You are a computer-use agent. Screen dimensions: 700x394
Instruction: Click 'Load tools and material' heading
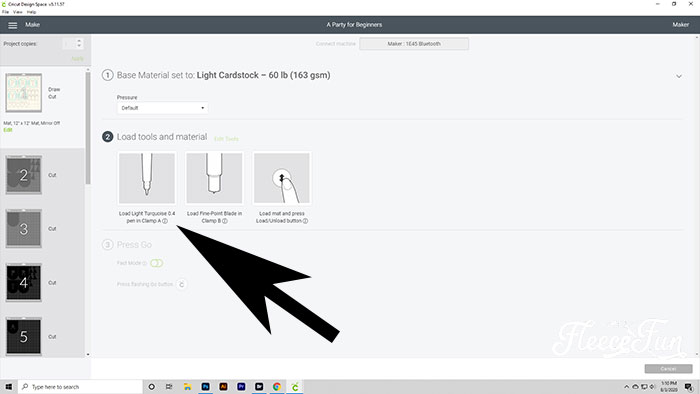point(162,137)
